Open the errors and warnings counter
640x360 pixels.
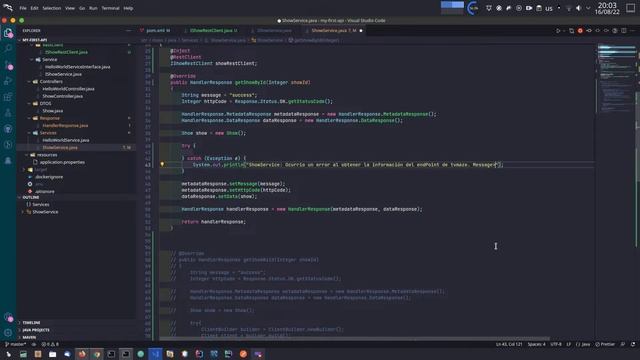[x=50, y=344]
